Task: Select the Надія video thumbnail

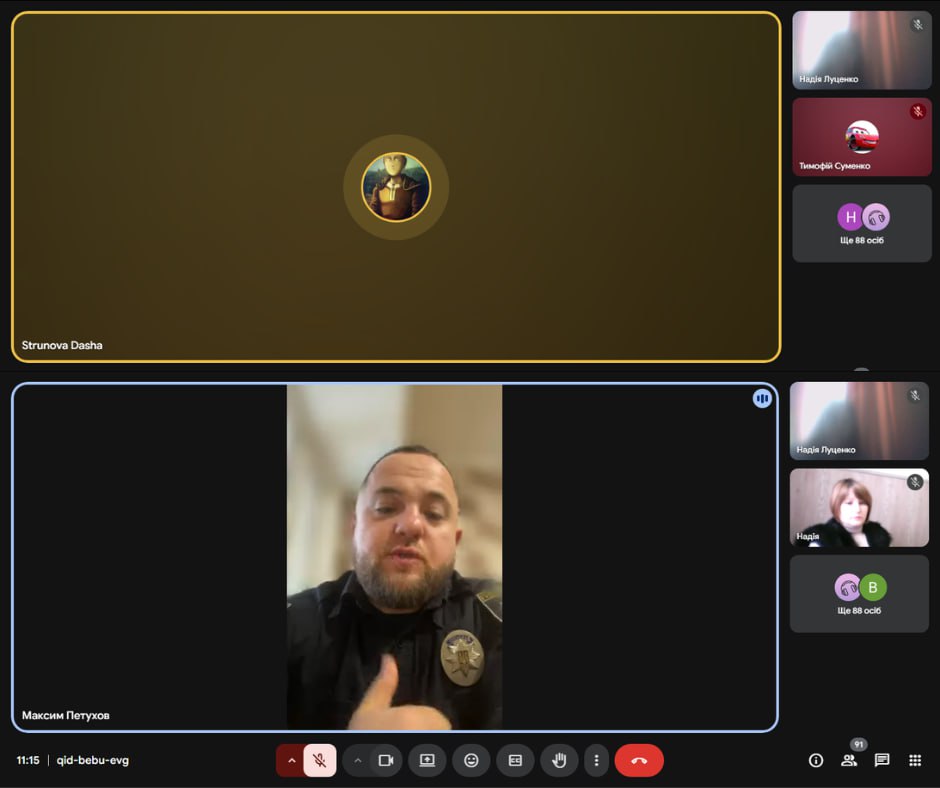Action: (x=860, y=507)
